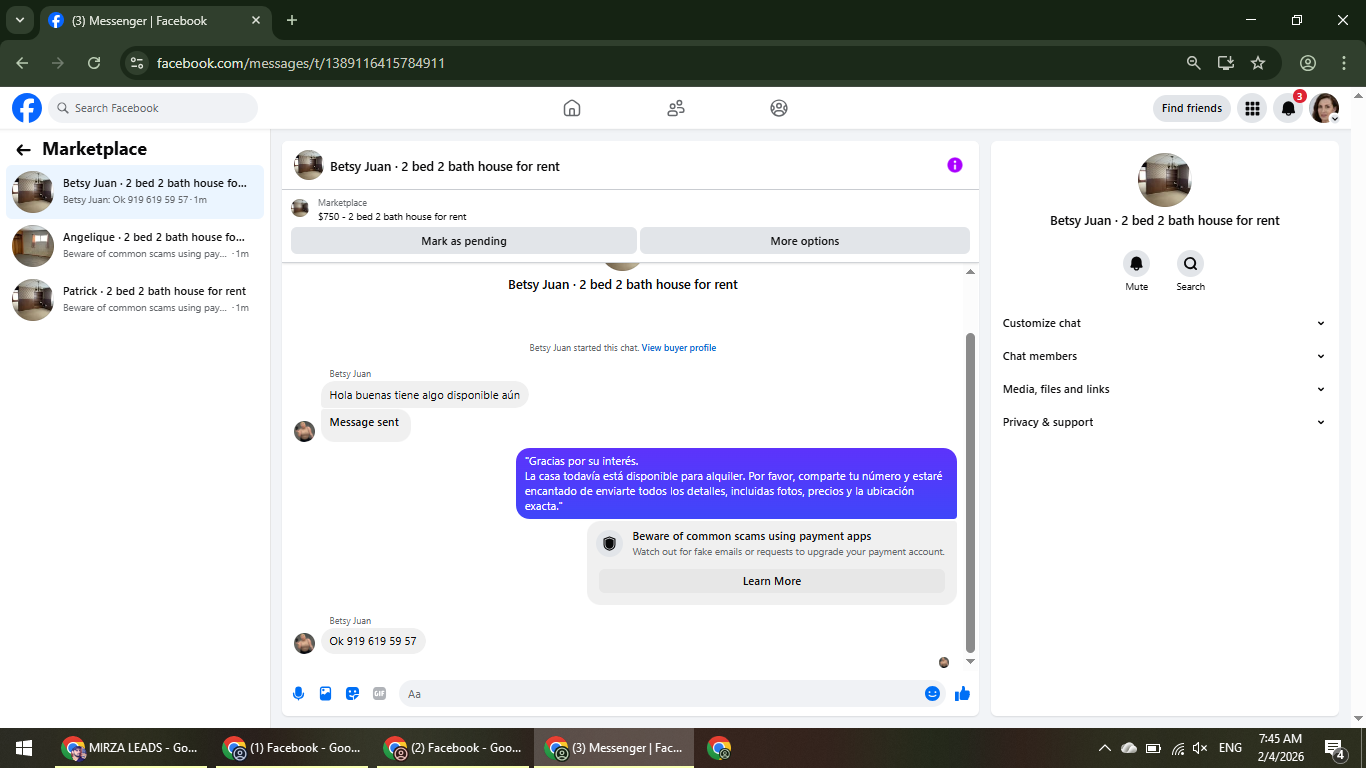The image size is (1366, 768).
Task: Click the phone number message bubble
Action: point(373,641)
